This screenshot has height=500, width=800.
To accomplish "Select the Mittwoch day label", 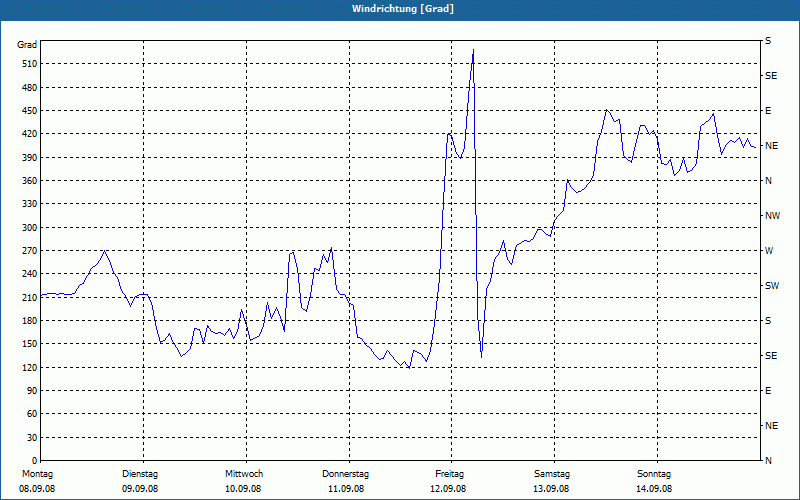I will (244, 474).
